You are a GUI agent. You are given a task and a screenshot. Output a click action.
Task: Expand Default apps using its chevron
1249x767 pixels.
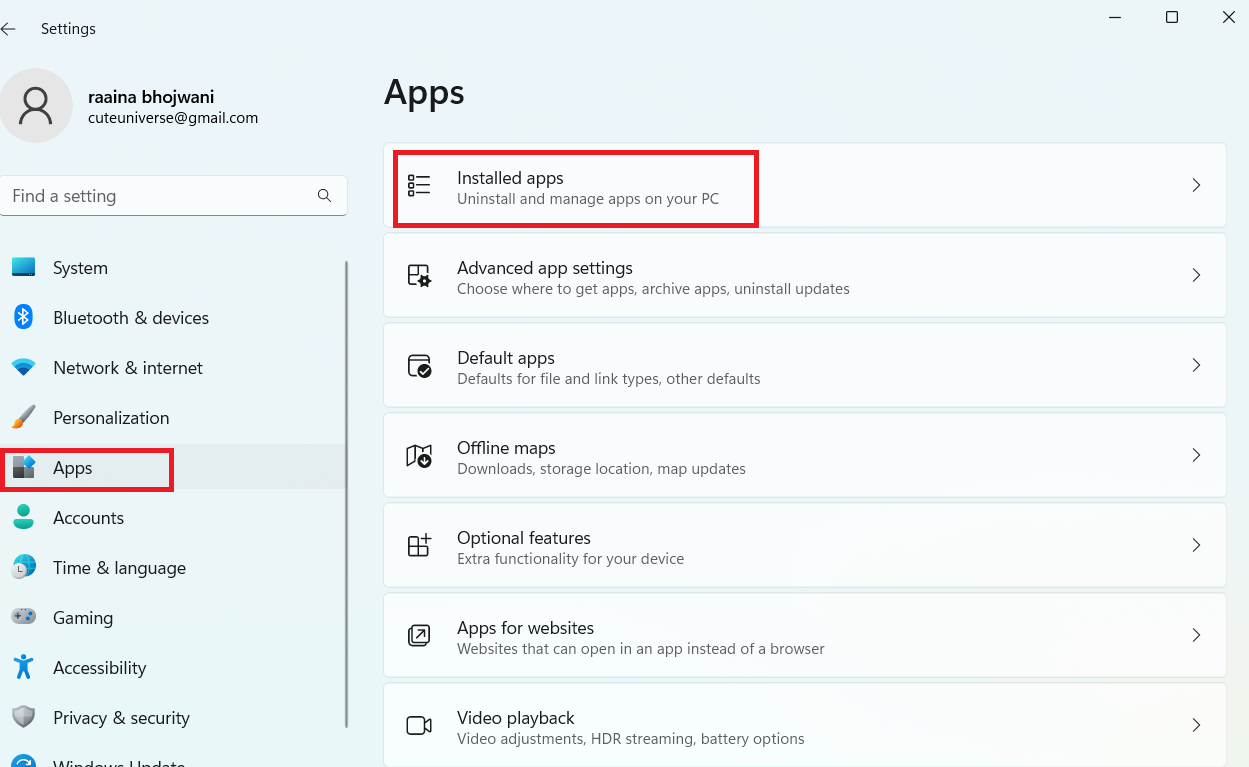click(1196, 365)
